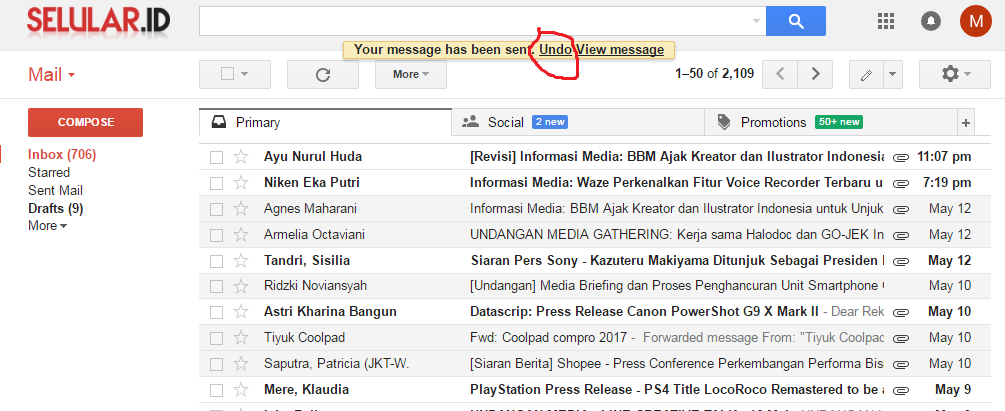The image size is (1005, 411).
Task: Tick checkbox for Agnes Maharani email
Action: (217, 209)
